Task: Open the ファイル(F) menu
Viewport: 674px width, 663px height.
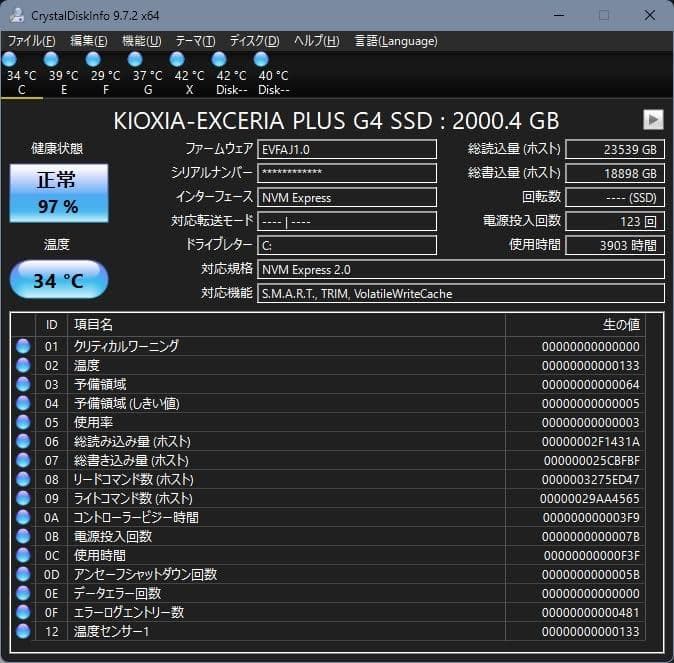Action: point(31,41)
